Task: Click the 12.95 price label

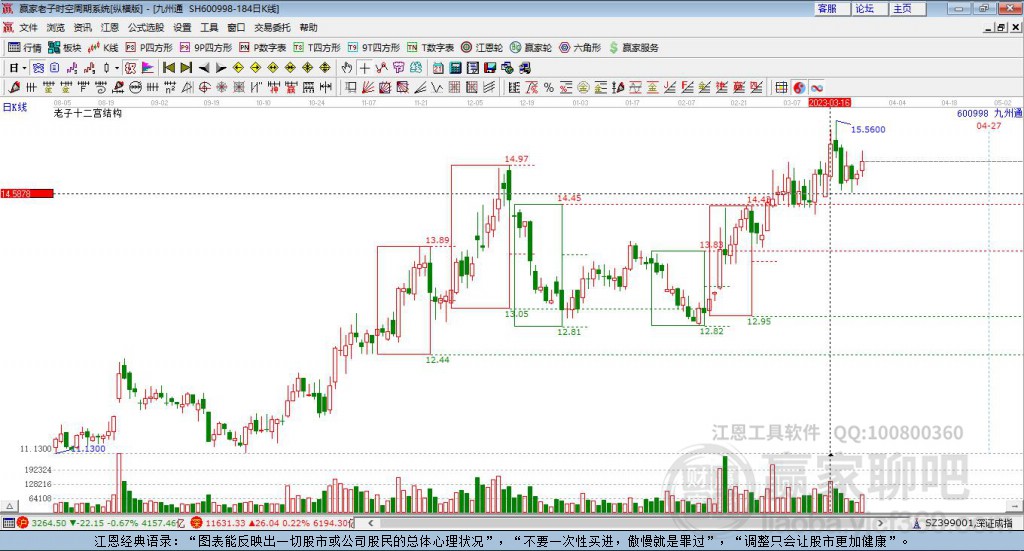Action: pyautogui.click(x=759, y=321)
